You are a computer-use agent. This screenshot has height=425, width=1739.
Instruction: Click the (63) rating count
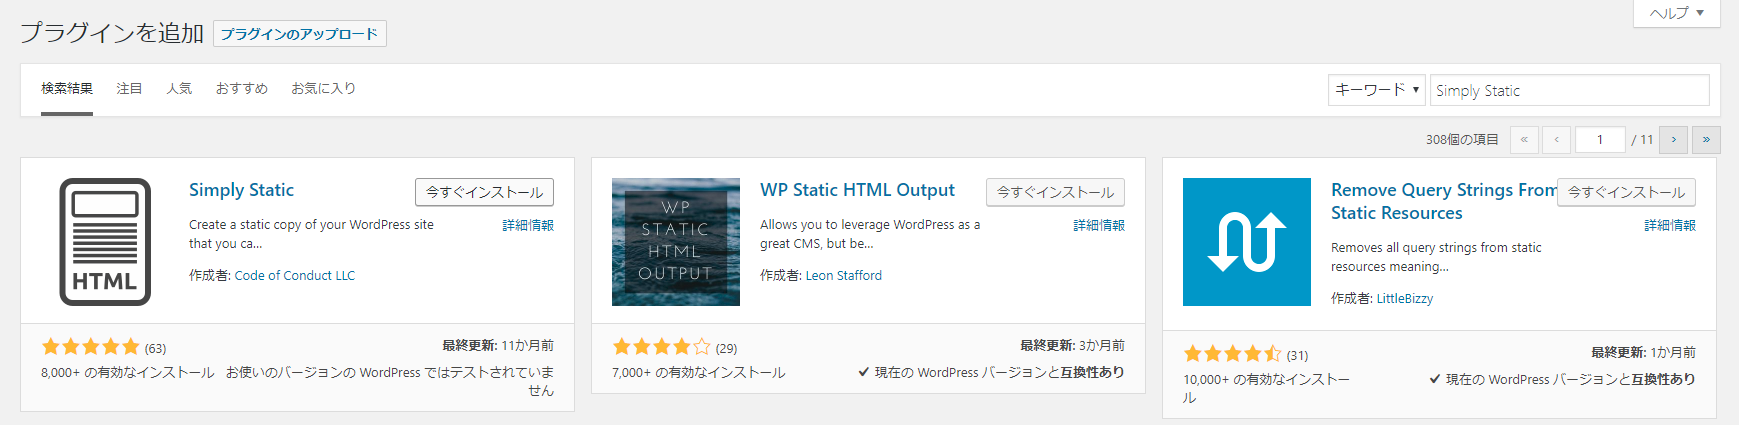(155, 349)
